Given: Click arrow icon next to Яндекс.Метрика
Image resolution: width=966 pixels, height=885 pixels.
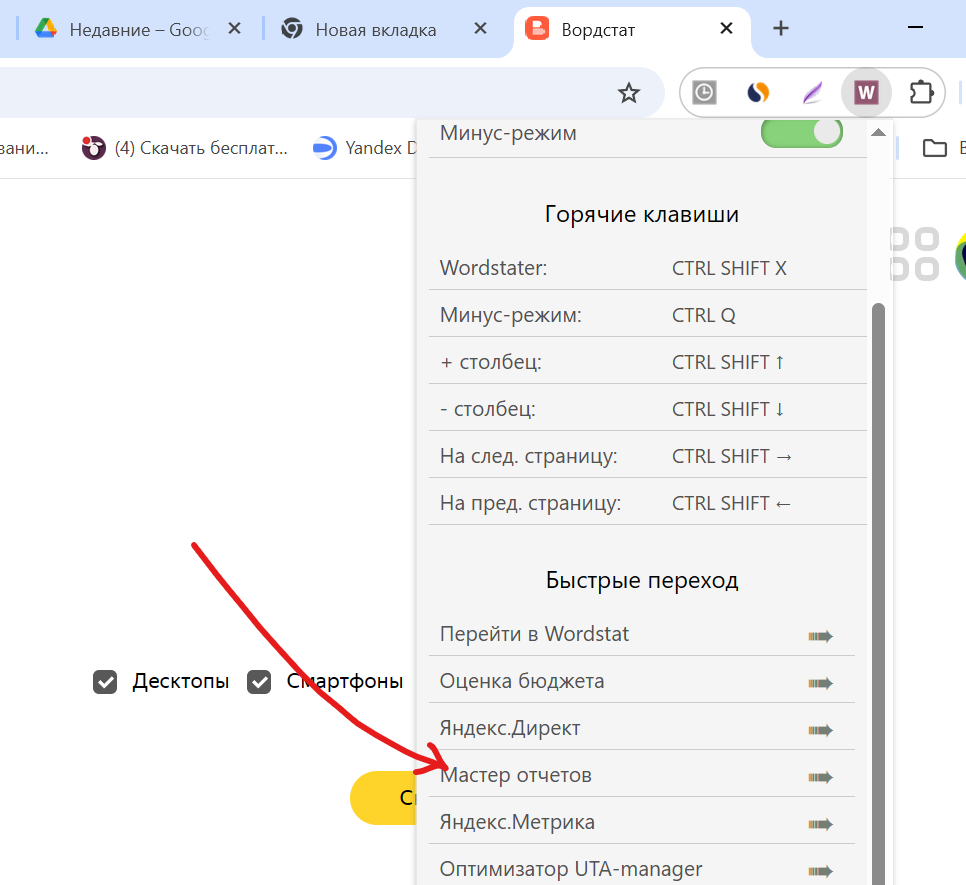Looking at the screenshot, I should pyautogui.click(x=820, y=824).
